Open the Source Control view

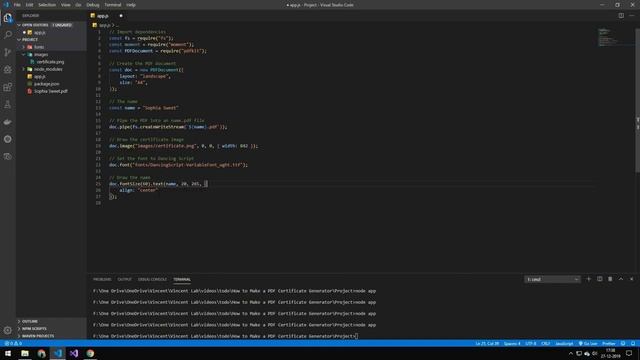click(8, 52)
